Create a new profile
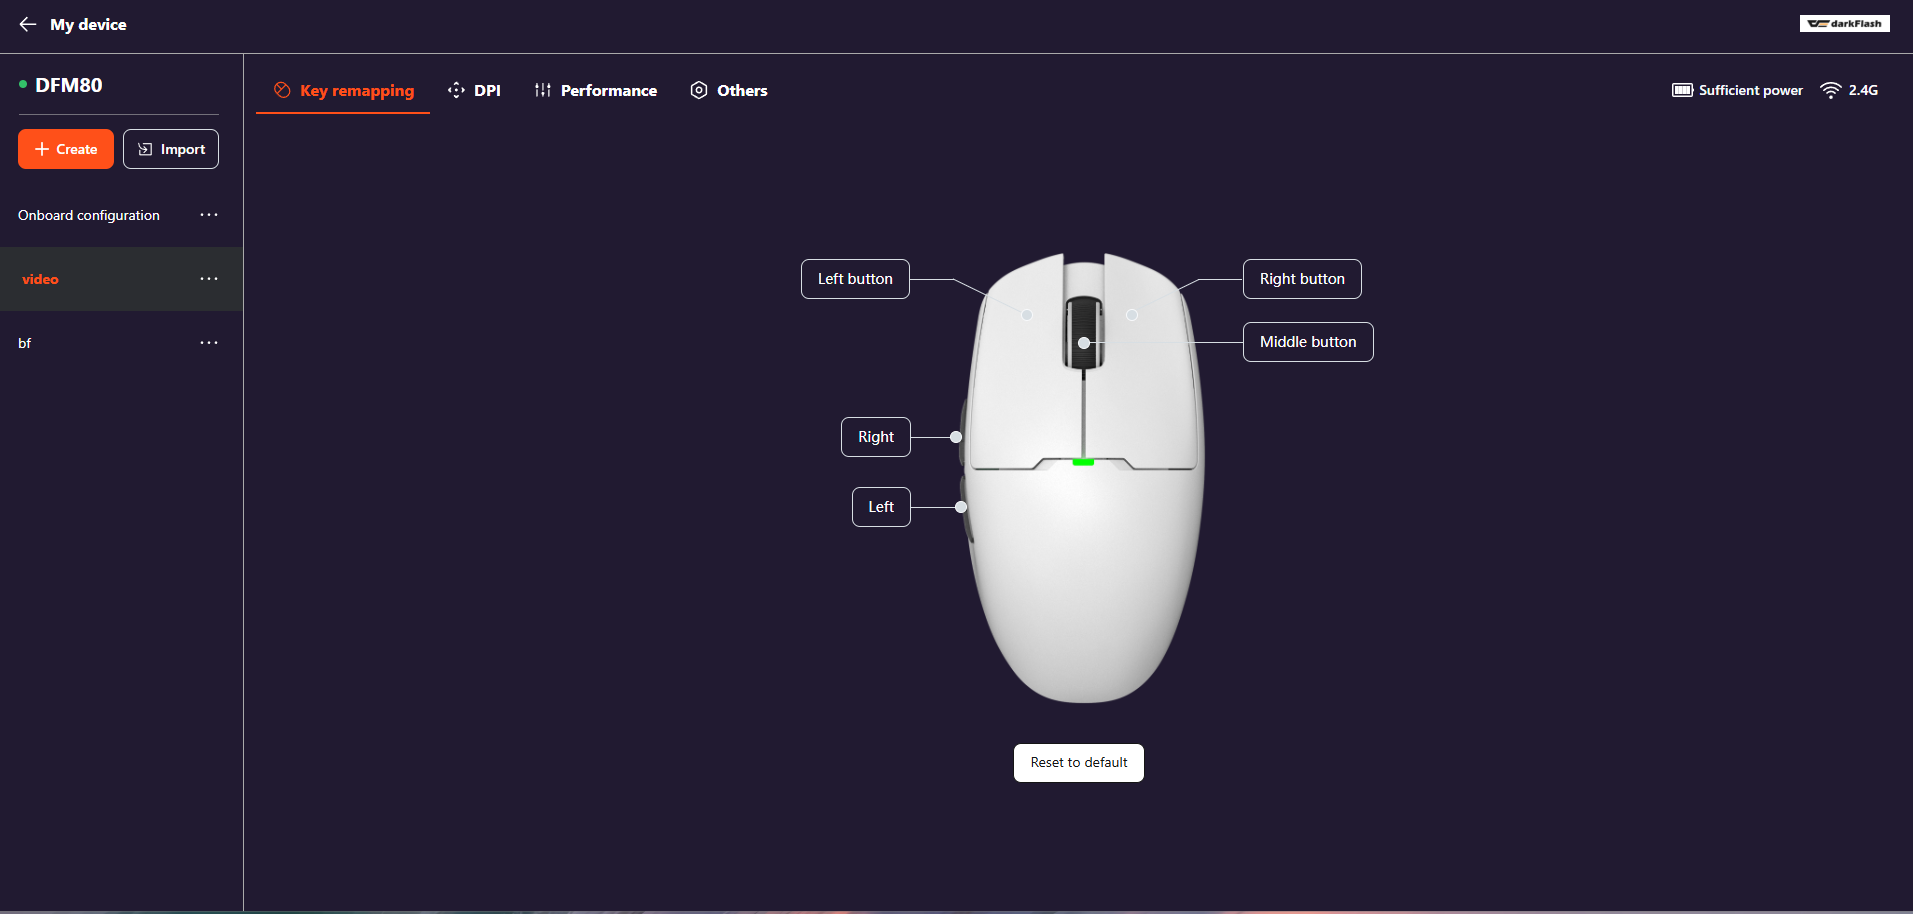The height and width of the screenshot is (914, 1913). (x=66, y=149)
